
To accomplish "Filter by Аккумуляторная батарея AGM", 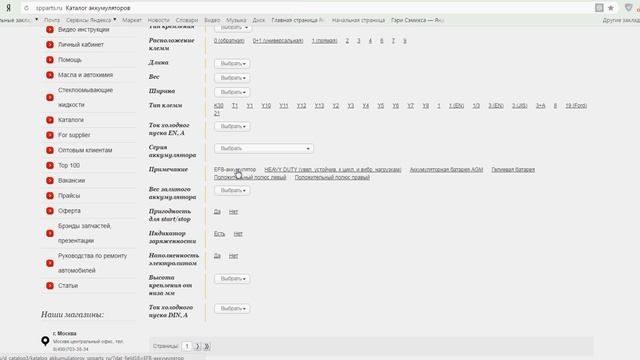I will pyautogui.click(x=446, y=169).
